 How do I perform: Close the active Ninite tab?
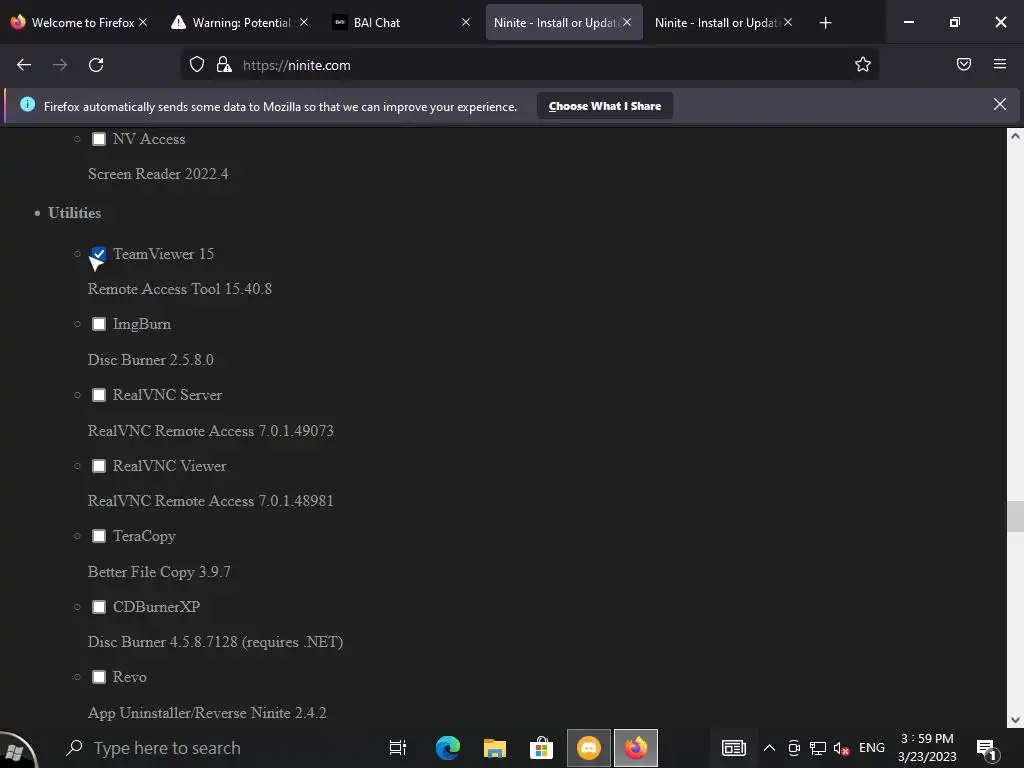(x=627, y=22)
